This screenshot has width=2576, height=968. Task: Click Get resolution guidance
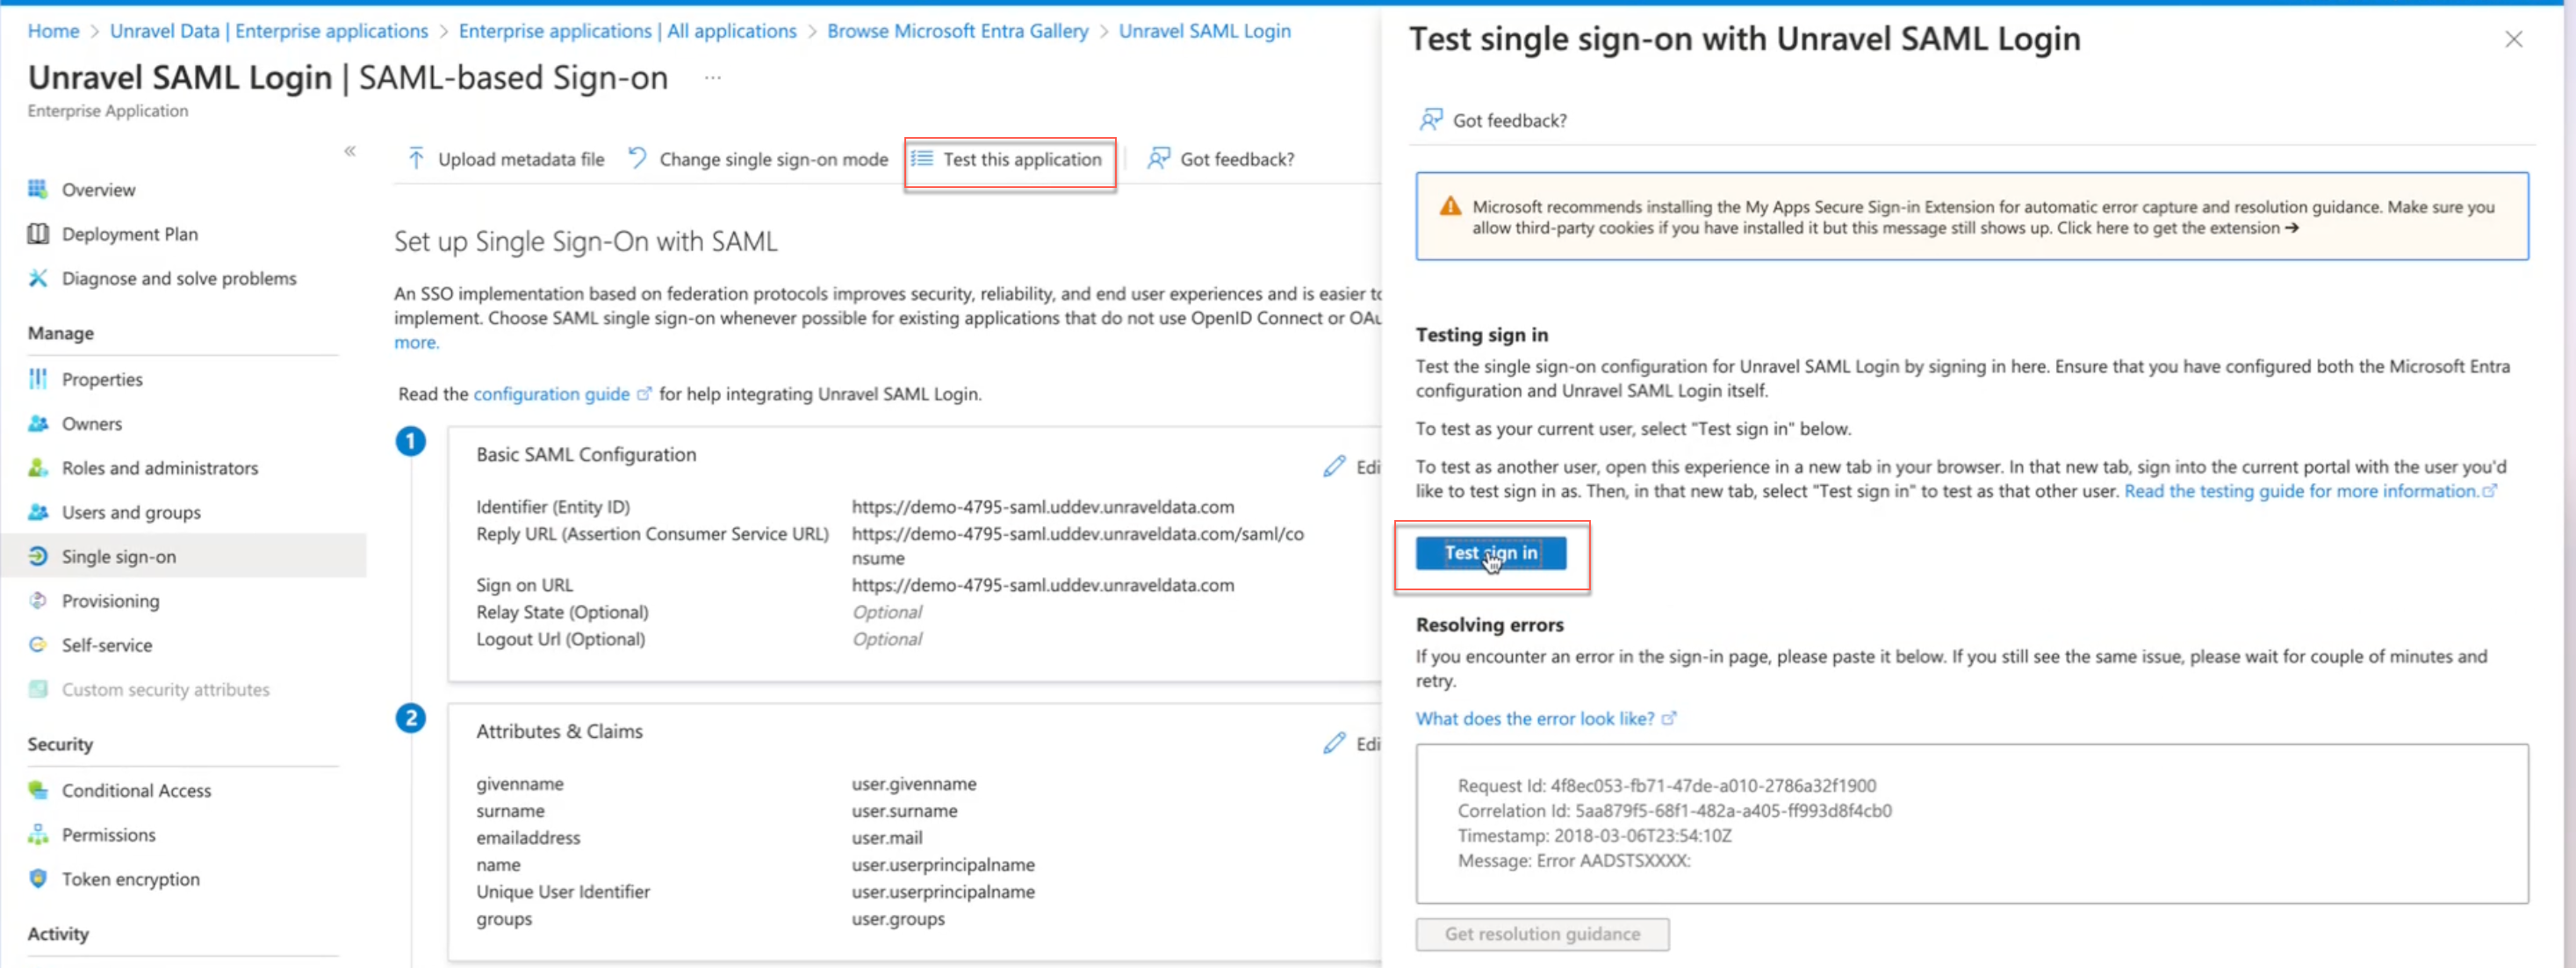(x=1541, y=933)
